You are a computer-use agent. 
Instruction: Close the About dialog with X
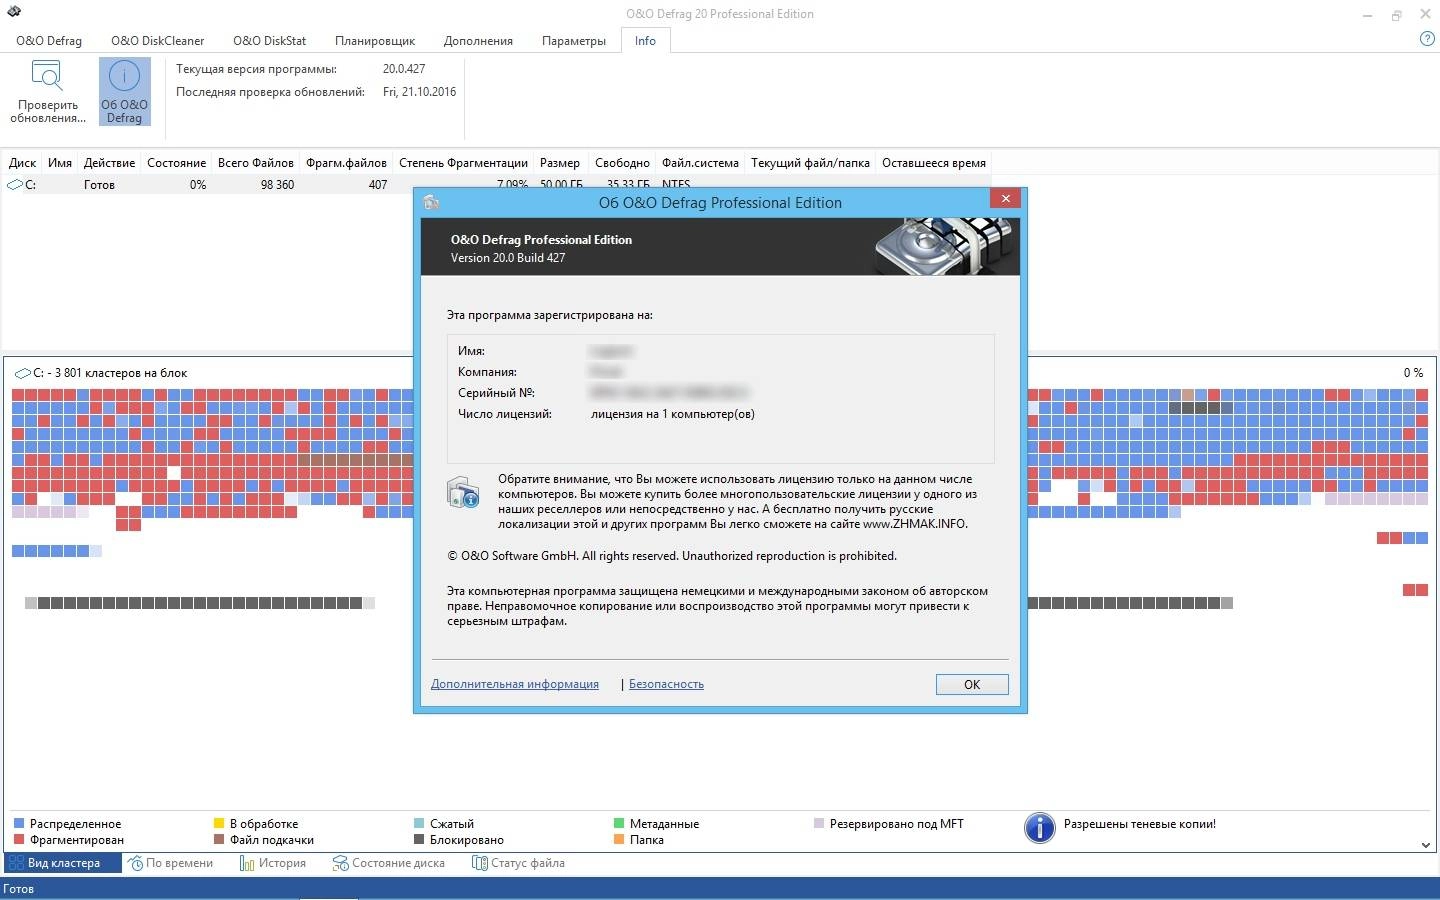pos(1005,198)
